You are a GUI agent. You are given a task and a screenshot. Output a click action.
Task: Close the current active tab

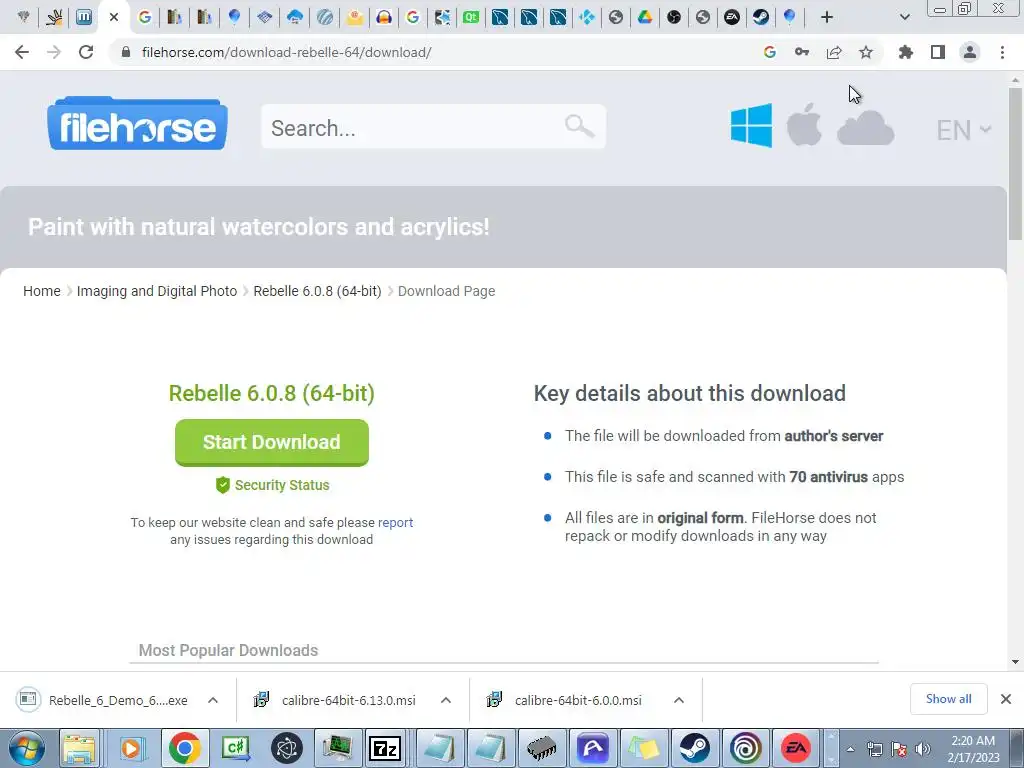114,18
